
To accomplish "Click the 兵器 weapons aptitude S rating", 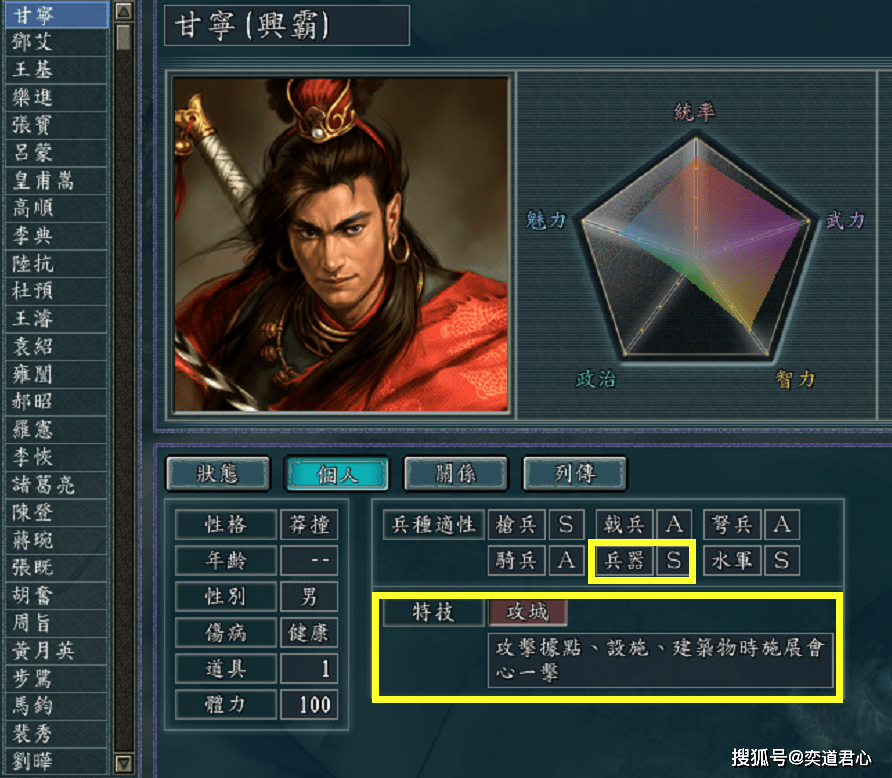I will pyautogui.click(x=674, y=561).
